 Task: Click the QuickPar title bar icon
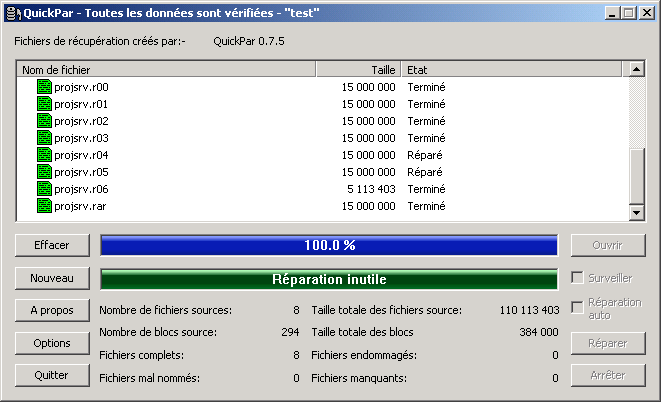point(12,12)
